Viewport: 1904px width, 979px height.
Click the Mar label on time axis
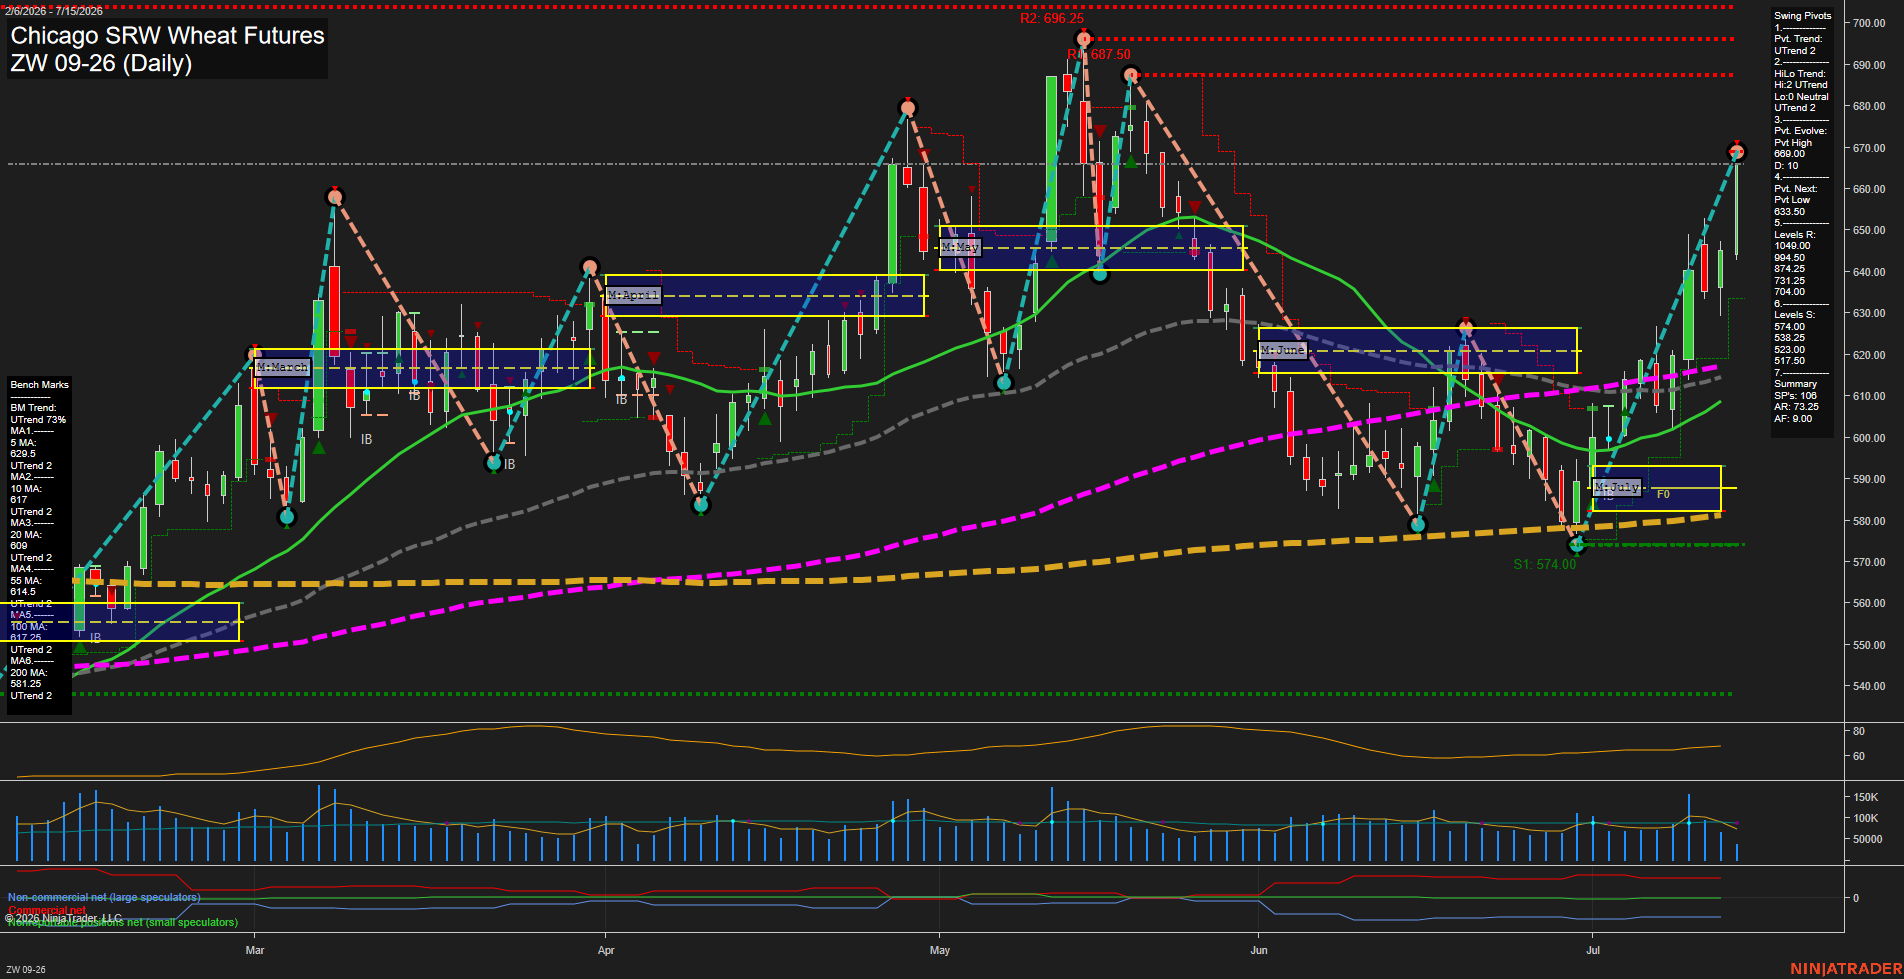(x=255, y=950)
